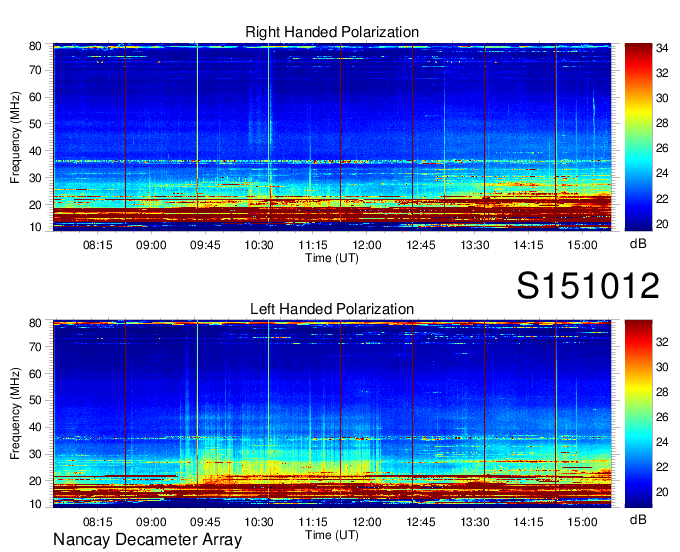
Task: Click the 22 tick on Left Handed colorbar
Action: (x=662, y=467)
